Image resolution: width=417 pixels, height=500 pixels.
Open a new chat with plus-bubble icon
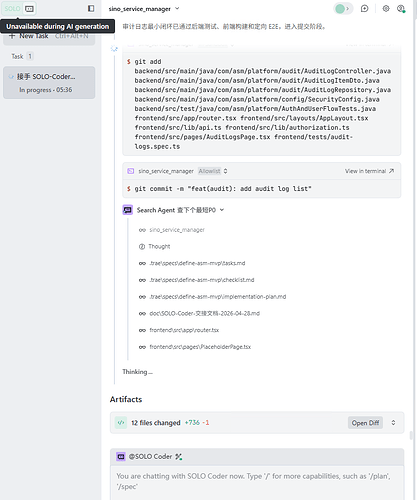coord(365,9)
